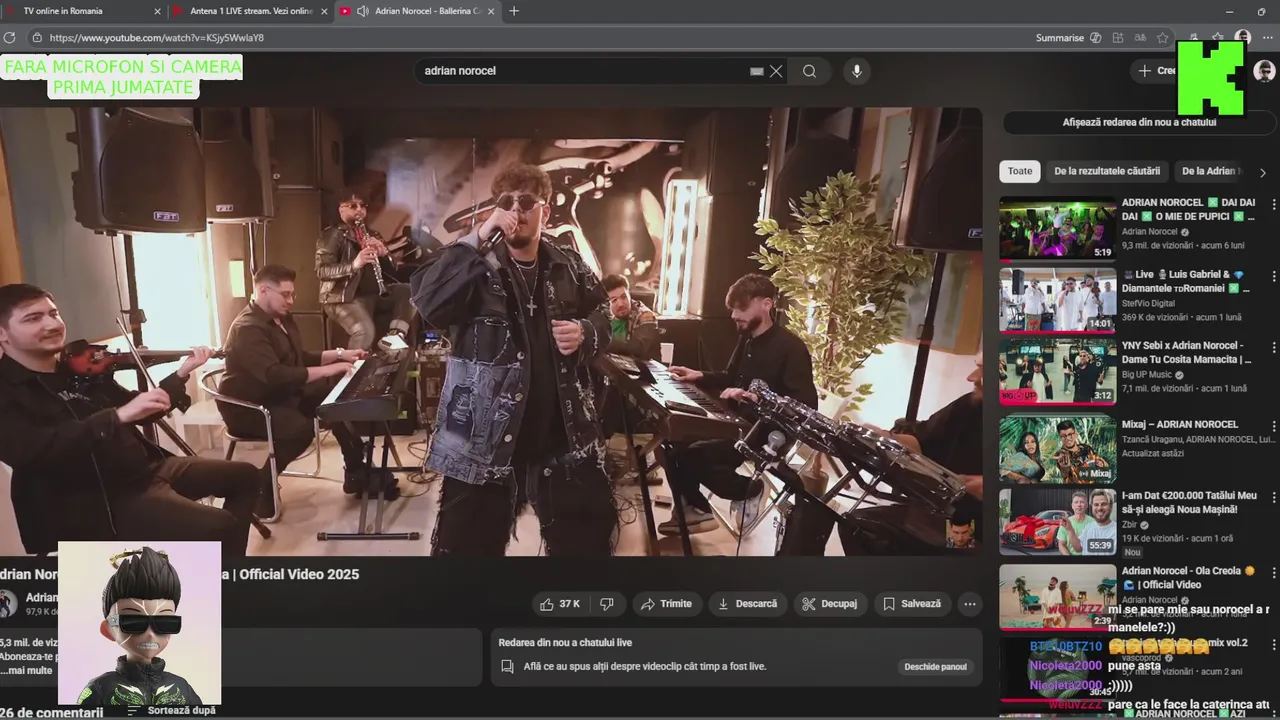Screen dimensions: 1280x720
Task: Click the YouTube search input field
Action: [x=585, y=71]
